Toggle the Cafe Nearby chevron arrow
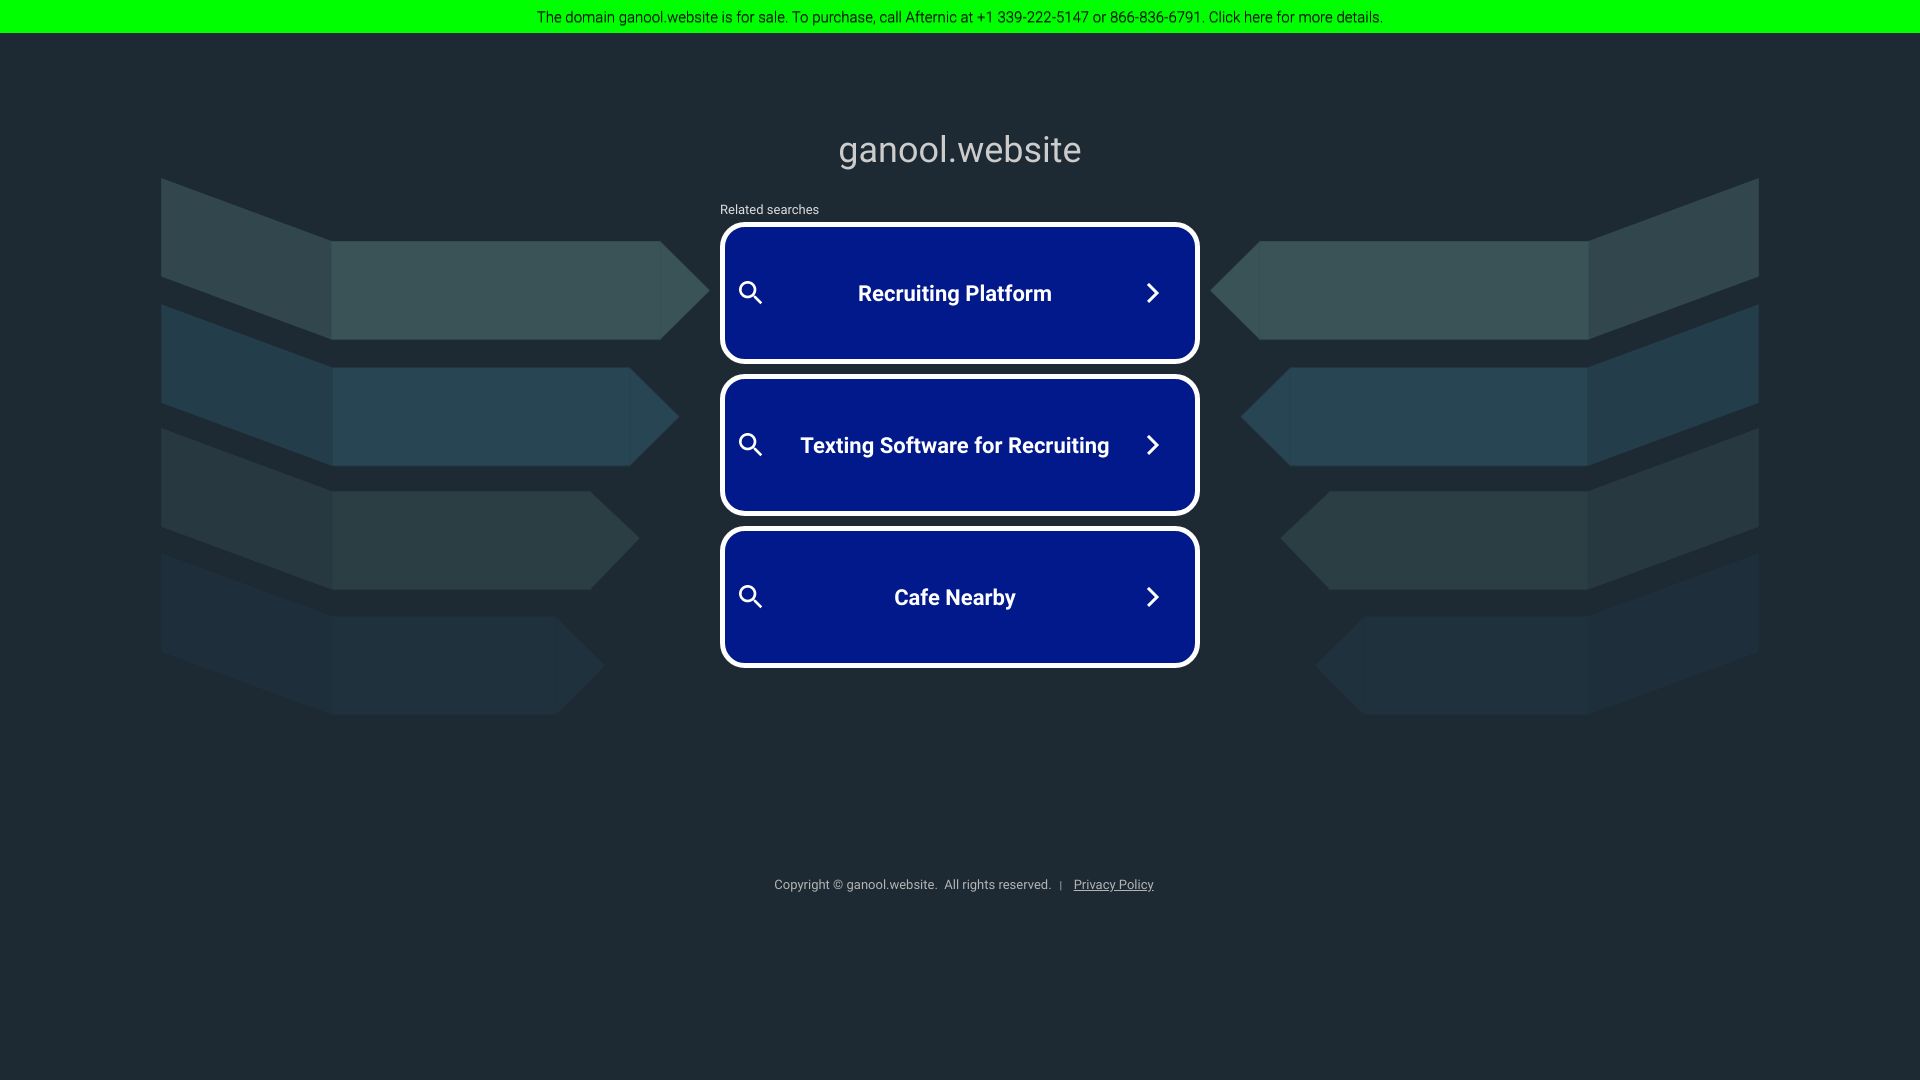This screenshot has width=1920, height=1080. [x=1151, y=596]
